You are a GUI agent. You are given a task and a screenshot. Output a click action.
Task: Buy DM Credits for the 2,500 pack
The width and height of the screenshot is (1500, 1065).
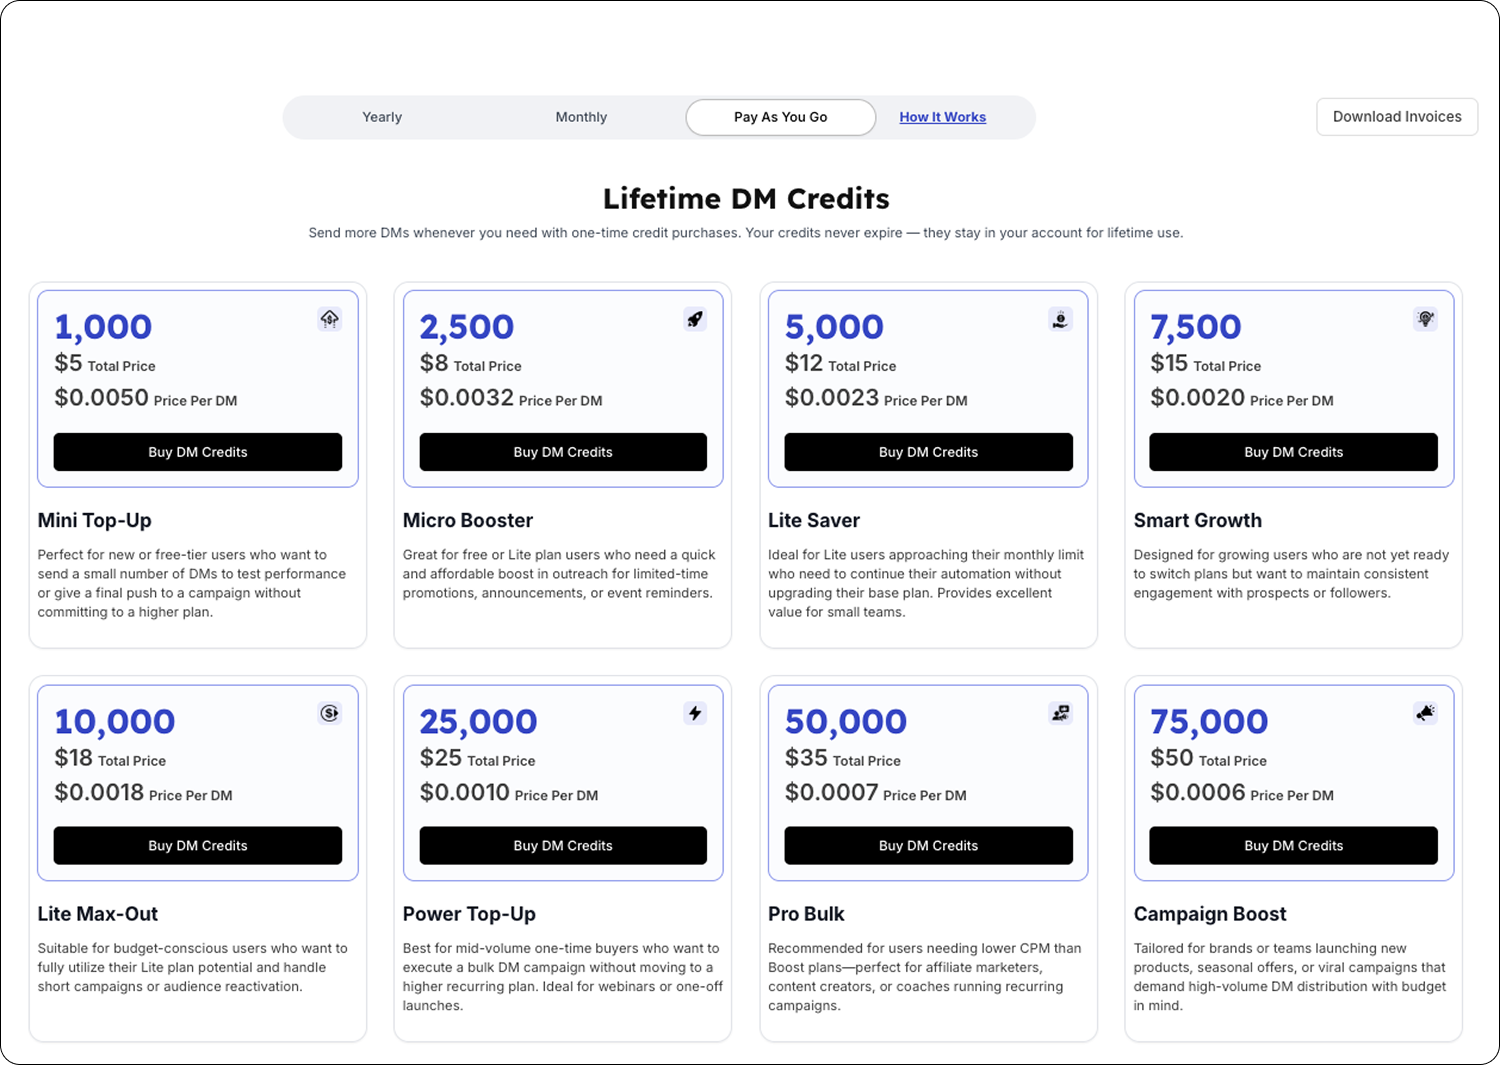[563, 452]
